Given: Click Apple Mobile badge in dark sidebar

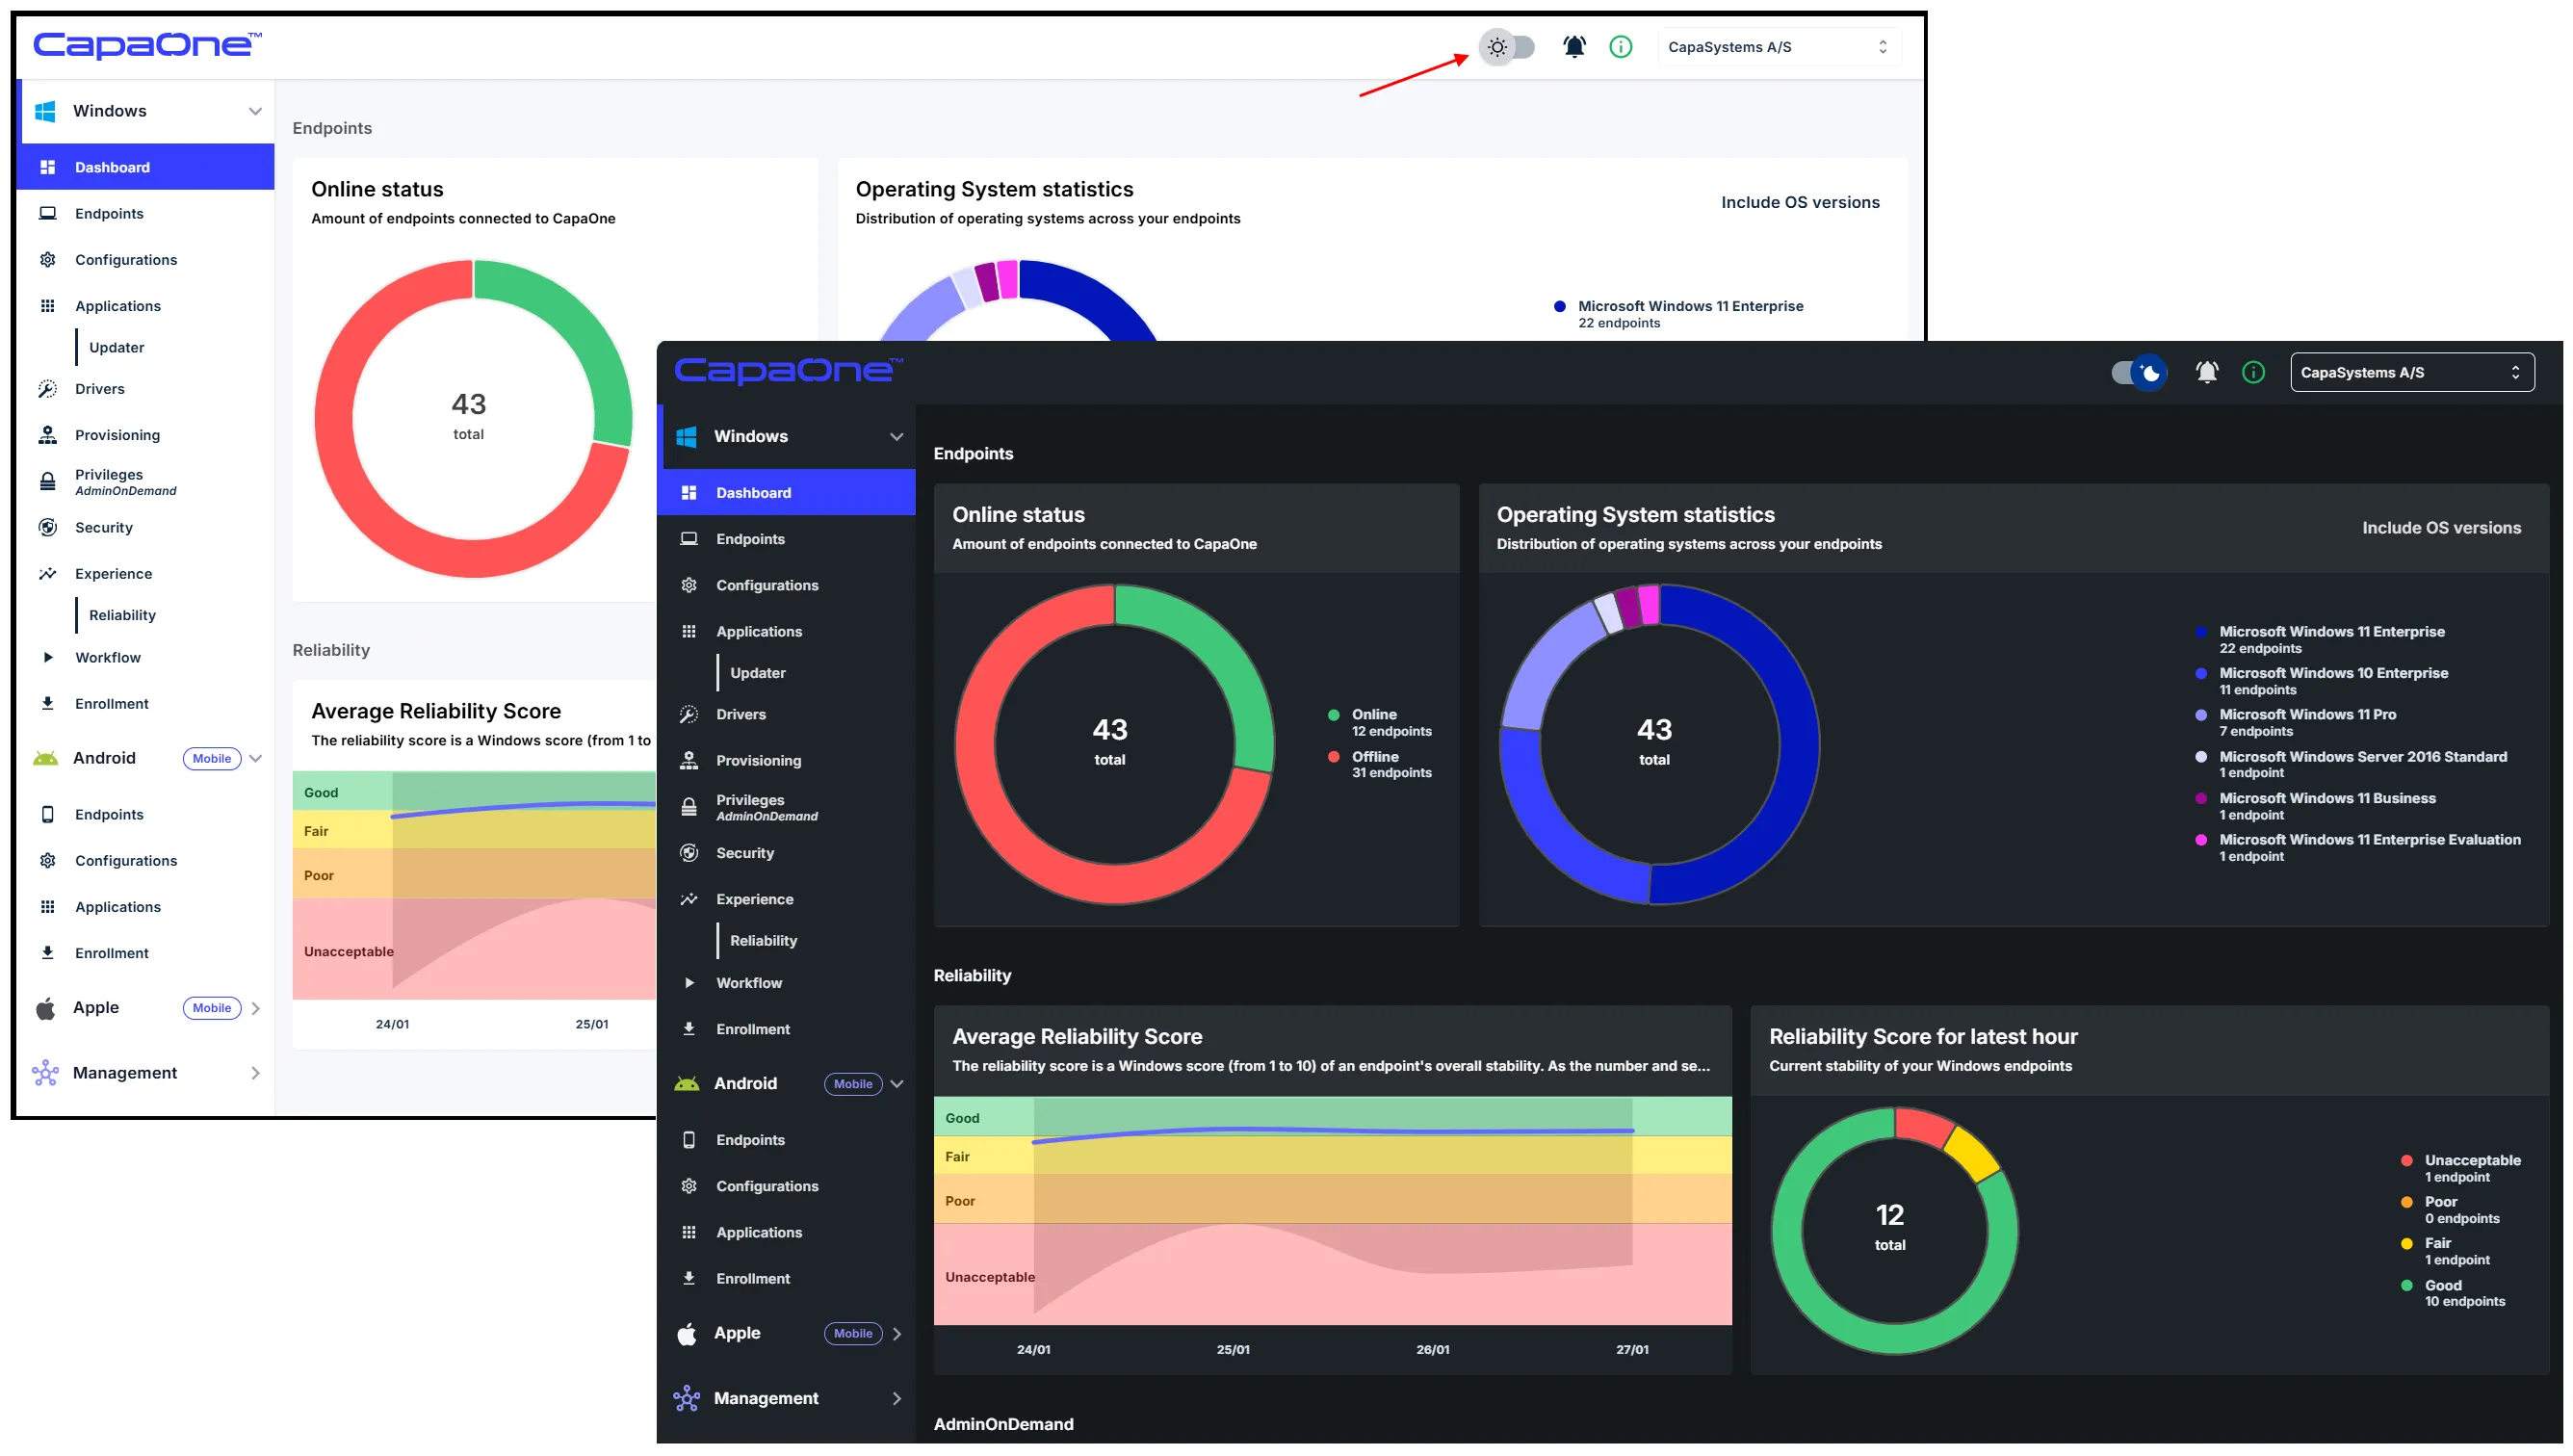Looking at the screenshot, I should pyautogui.click(x=852, y=1334).
